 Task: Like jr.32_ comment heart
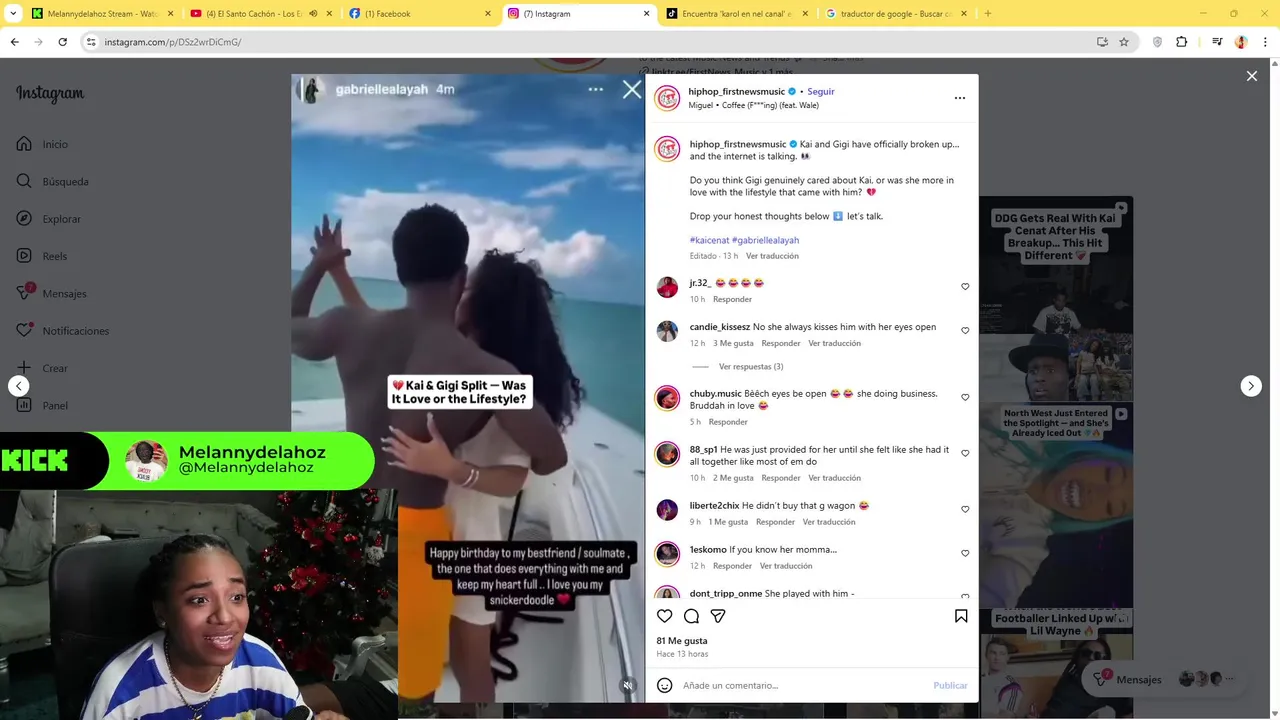click(965, 287)
